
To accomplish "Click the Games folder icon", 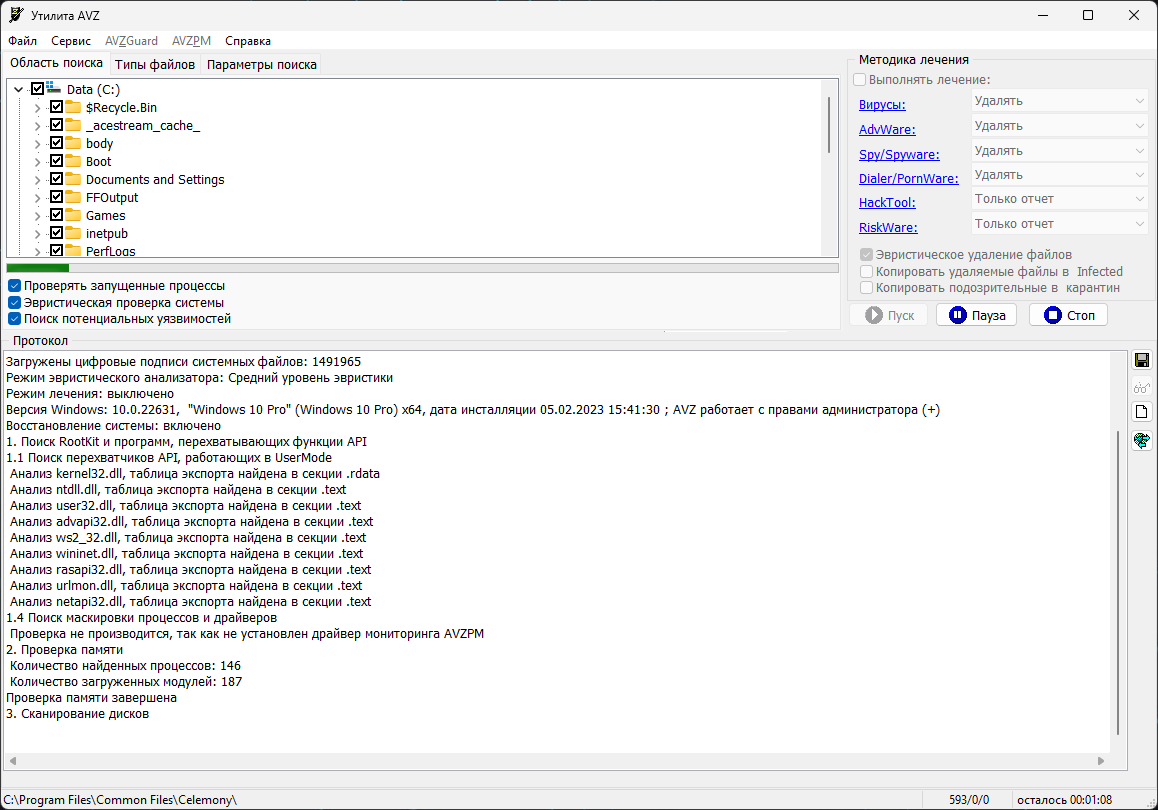I will click(73, 215).
